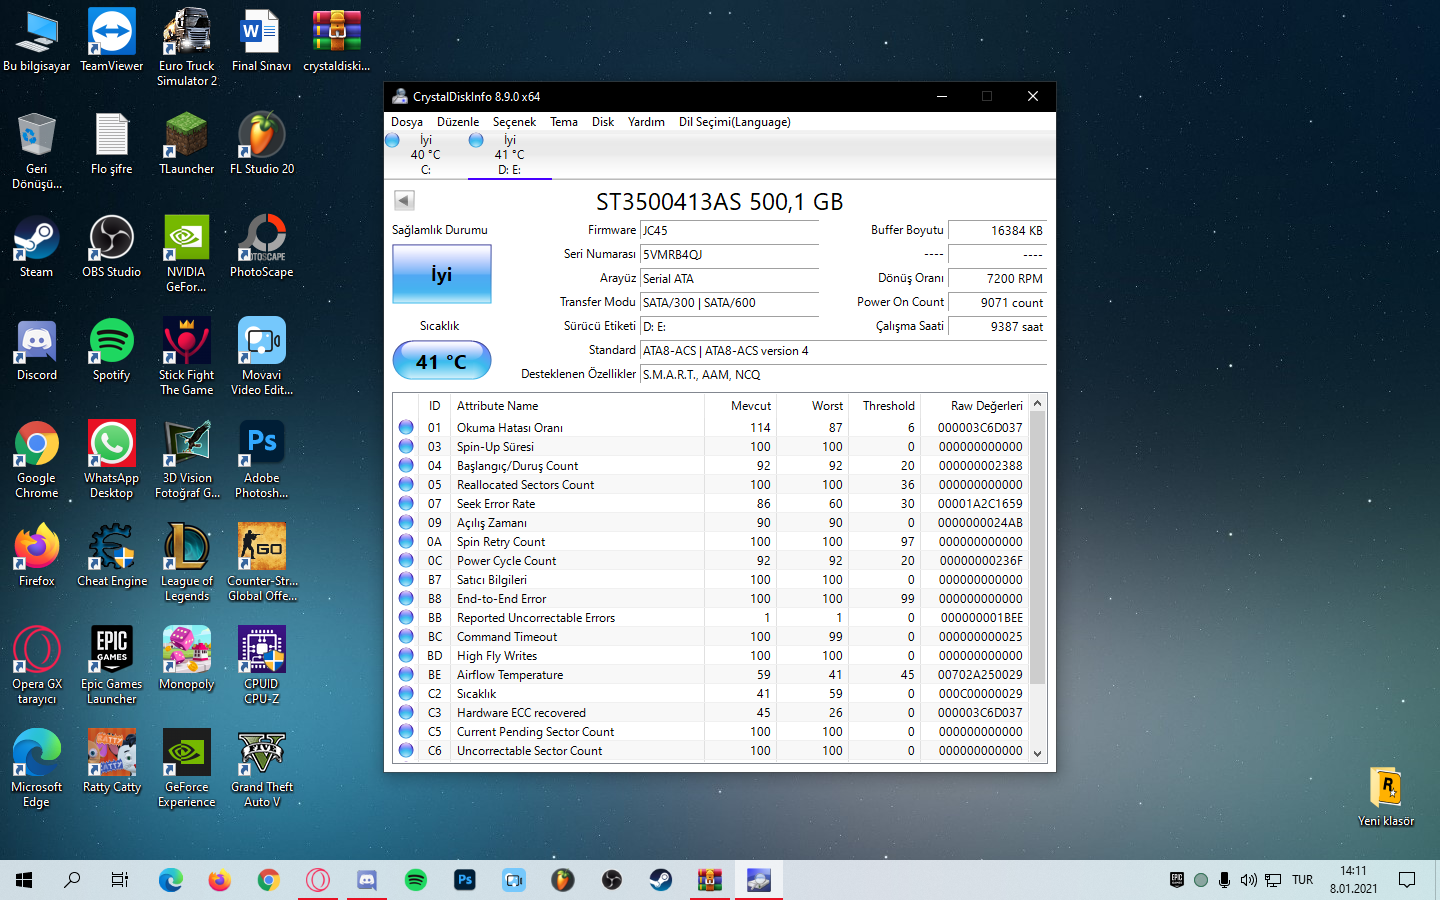Viewport: 1440px width, 900px height.
Task: Open the Seçenek menu
Action: click(514, 122)
